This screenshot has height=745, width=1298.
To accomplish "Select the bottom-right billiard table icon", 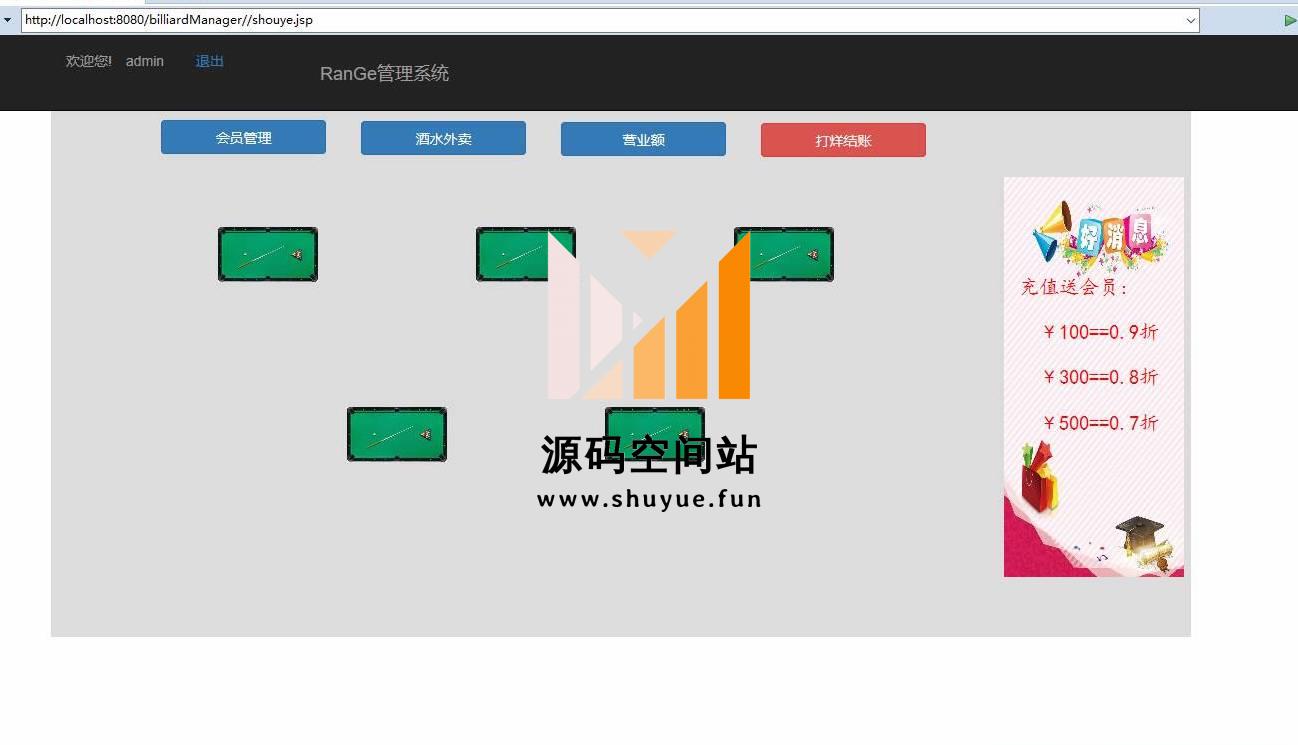I will [655, 434].
